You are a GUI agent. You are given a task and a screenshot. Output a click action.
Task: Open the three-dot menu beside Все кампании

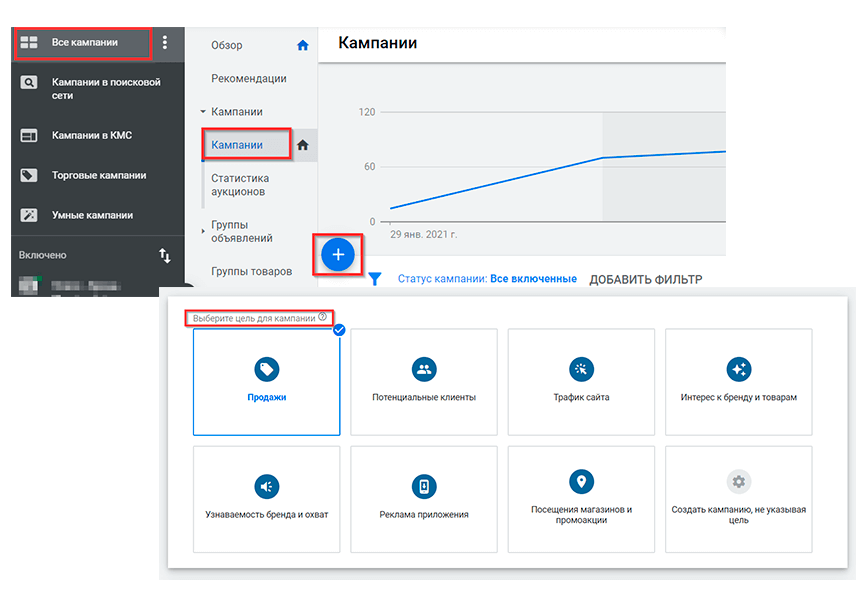pyautogui.click(x=165, y=43)
